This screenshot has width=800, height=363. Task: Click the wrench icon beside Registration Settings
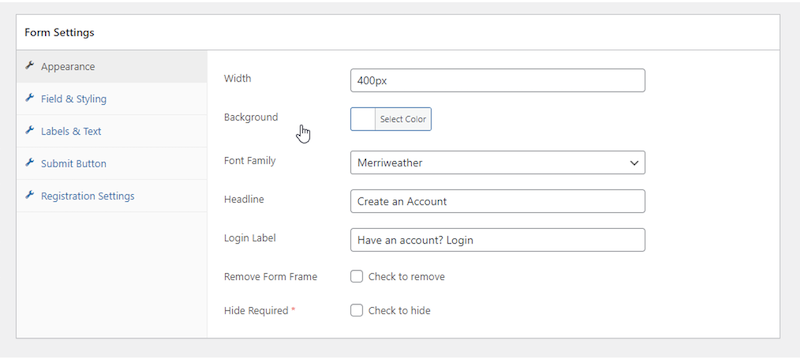pos(30,195)
